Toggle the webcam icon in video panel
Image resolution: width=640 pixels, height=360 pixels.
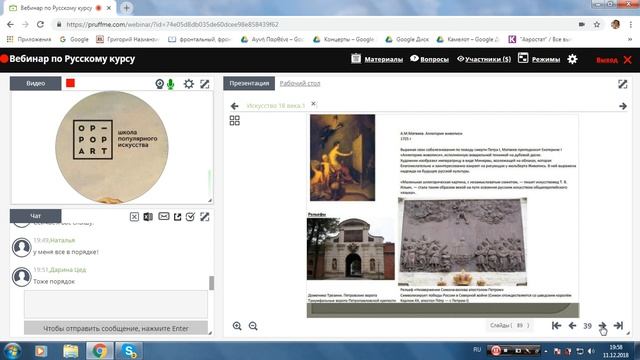coord(160,84)
